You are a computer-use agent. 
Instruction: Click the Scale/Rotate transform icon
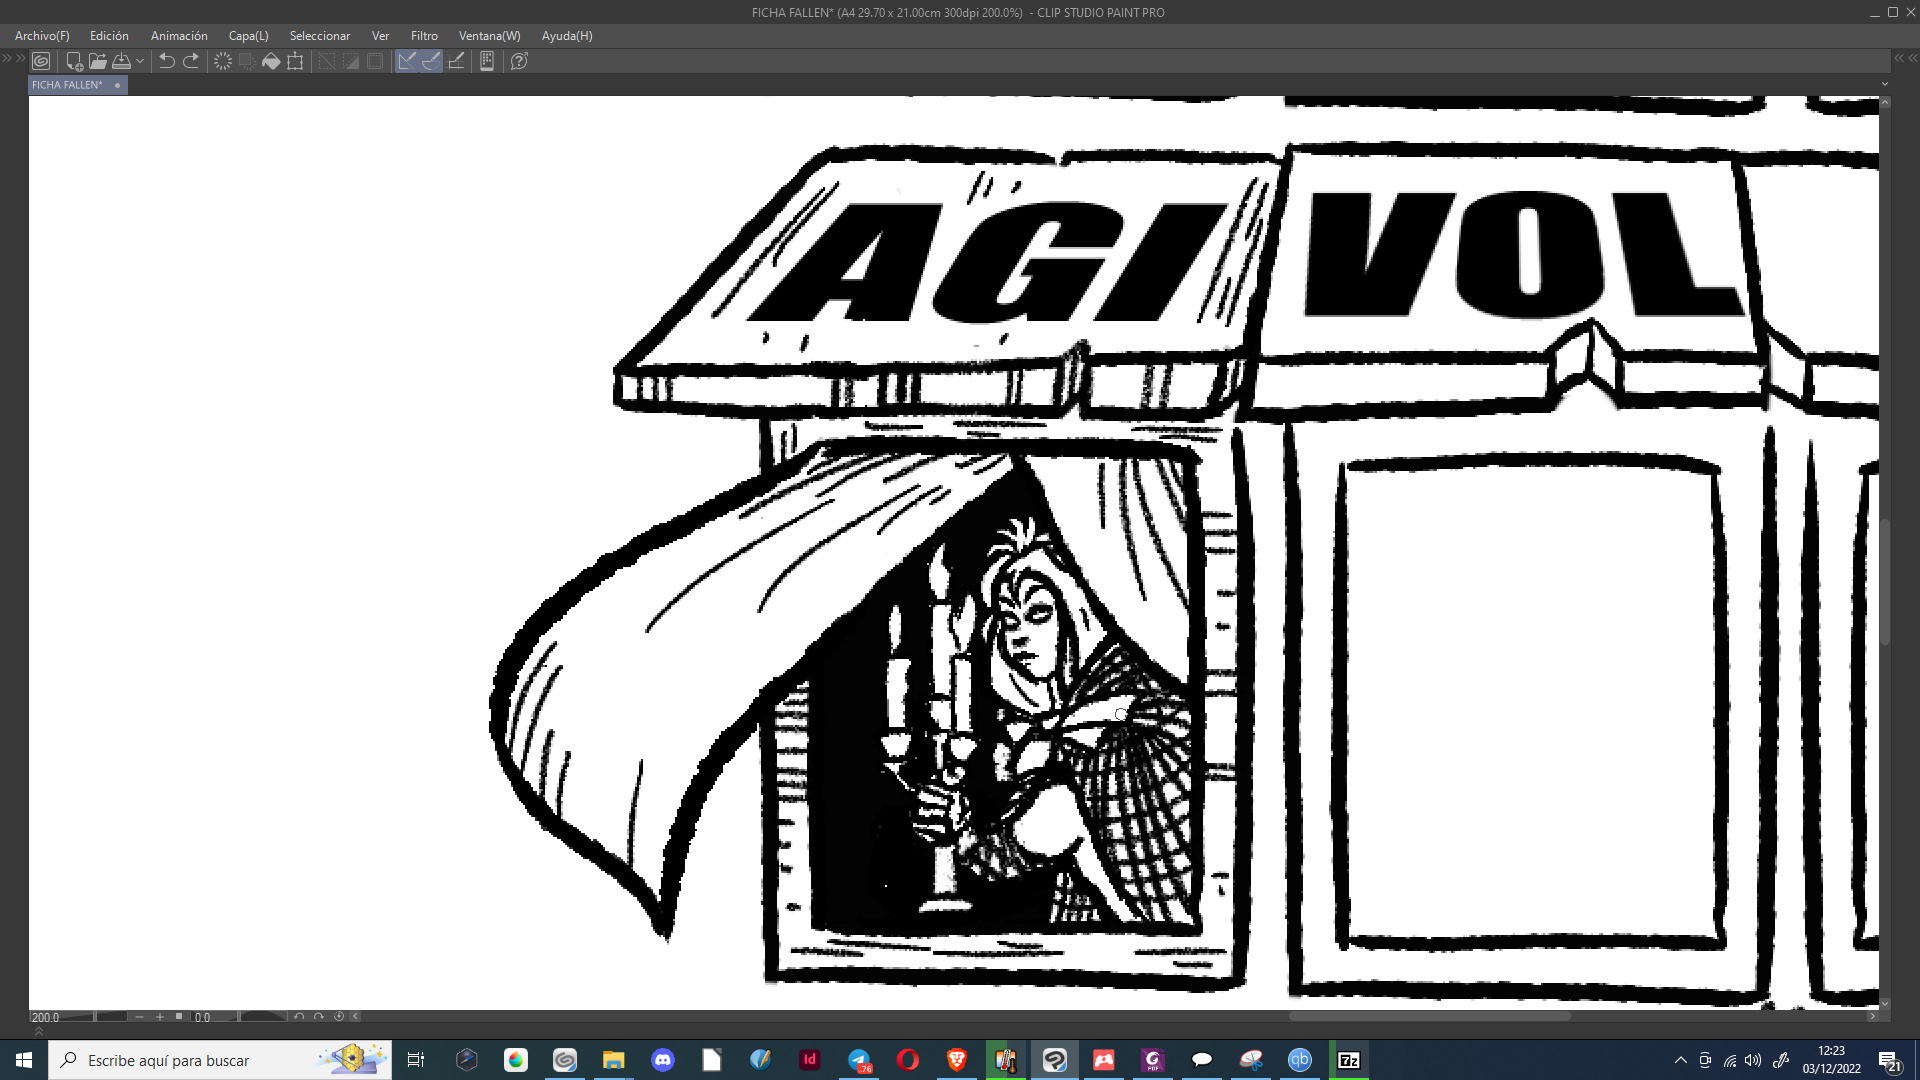click(295, 61)
